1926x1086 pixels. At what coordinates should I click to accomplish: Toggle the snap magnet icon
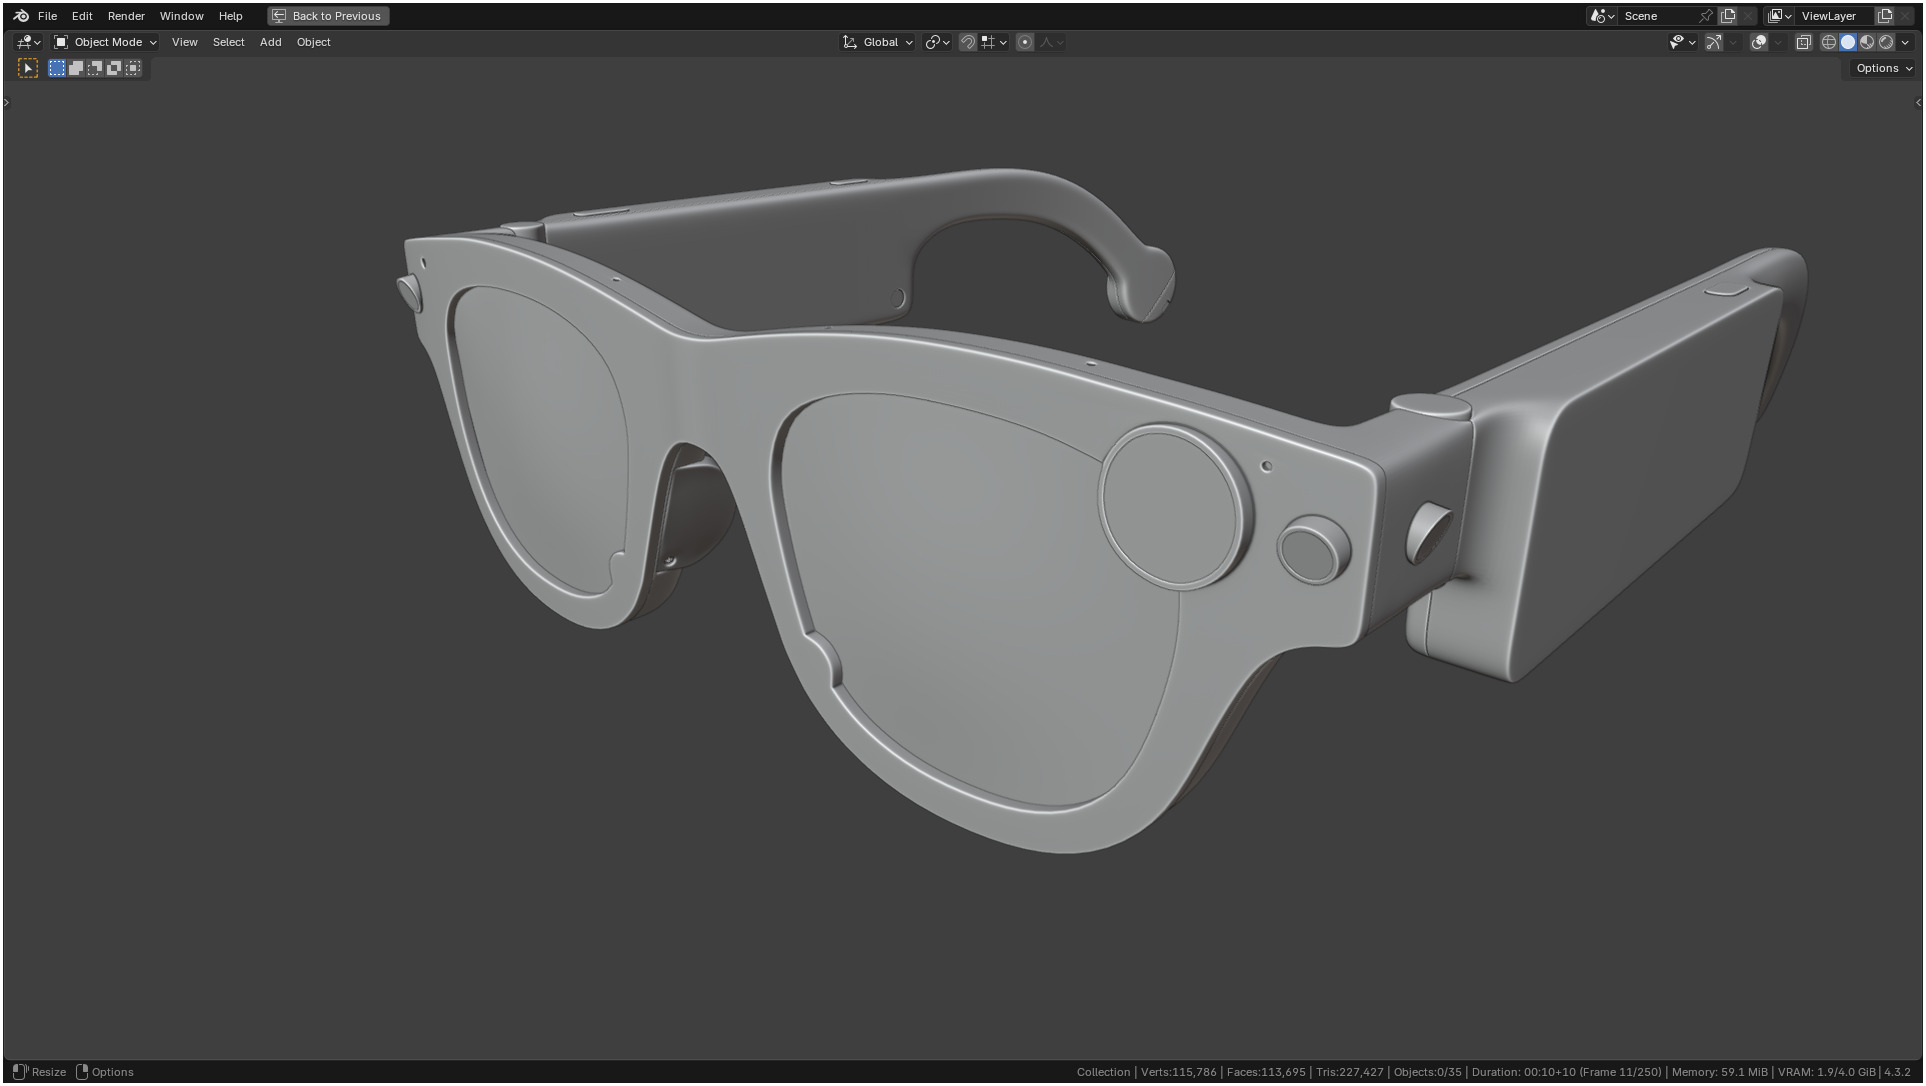click(x=967, y=42)
